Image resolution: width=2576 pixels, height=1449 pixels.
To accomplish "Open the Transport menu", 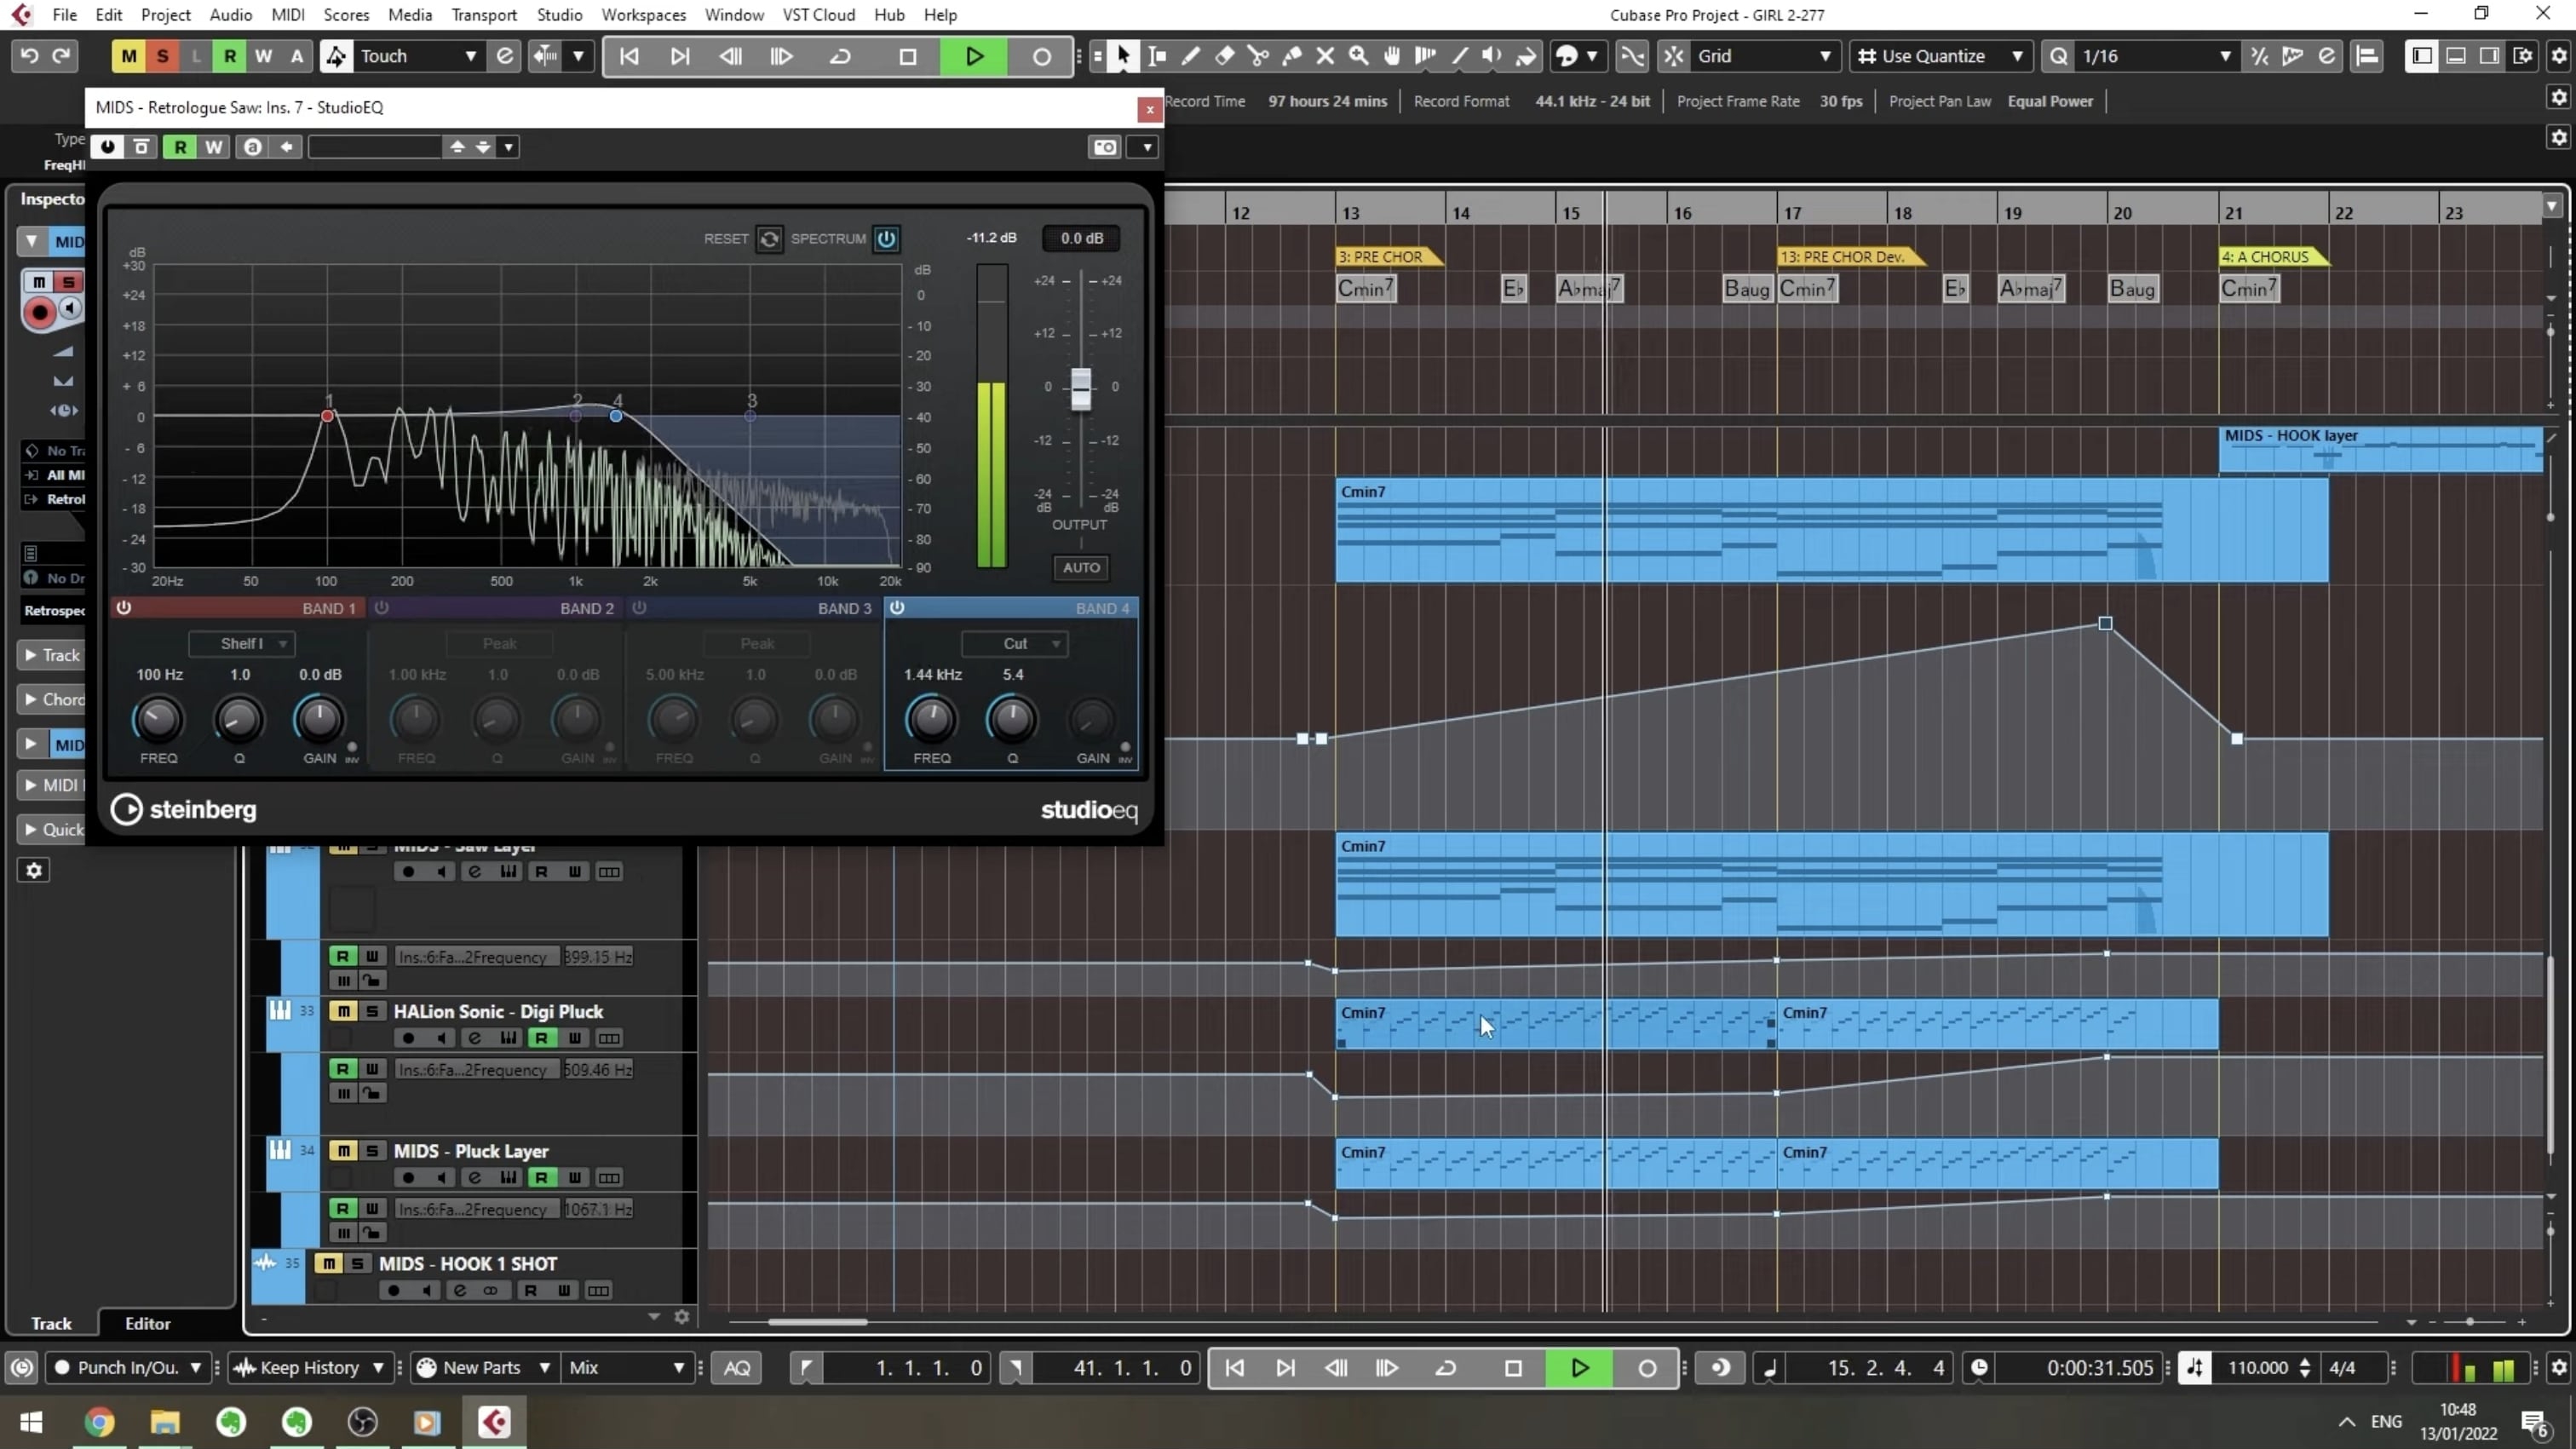I will point(484,15).
